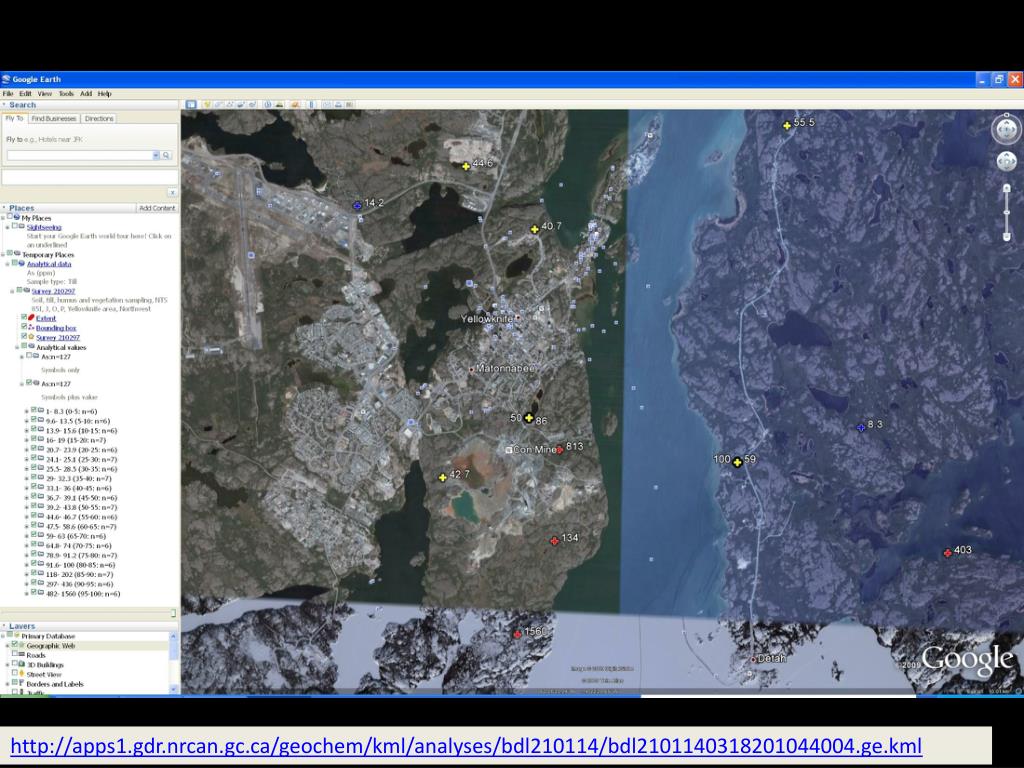Image resolution: width=1024 pixels, height=768 pixels.
Task: Expand the Sightseeing folder node
Action: click(x=8, y=227)
